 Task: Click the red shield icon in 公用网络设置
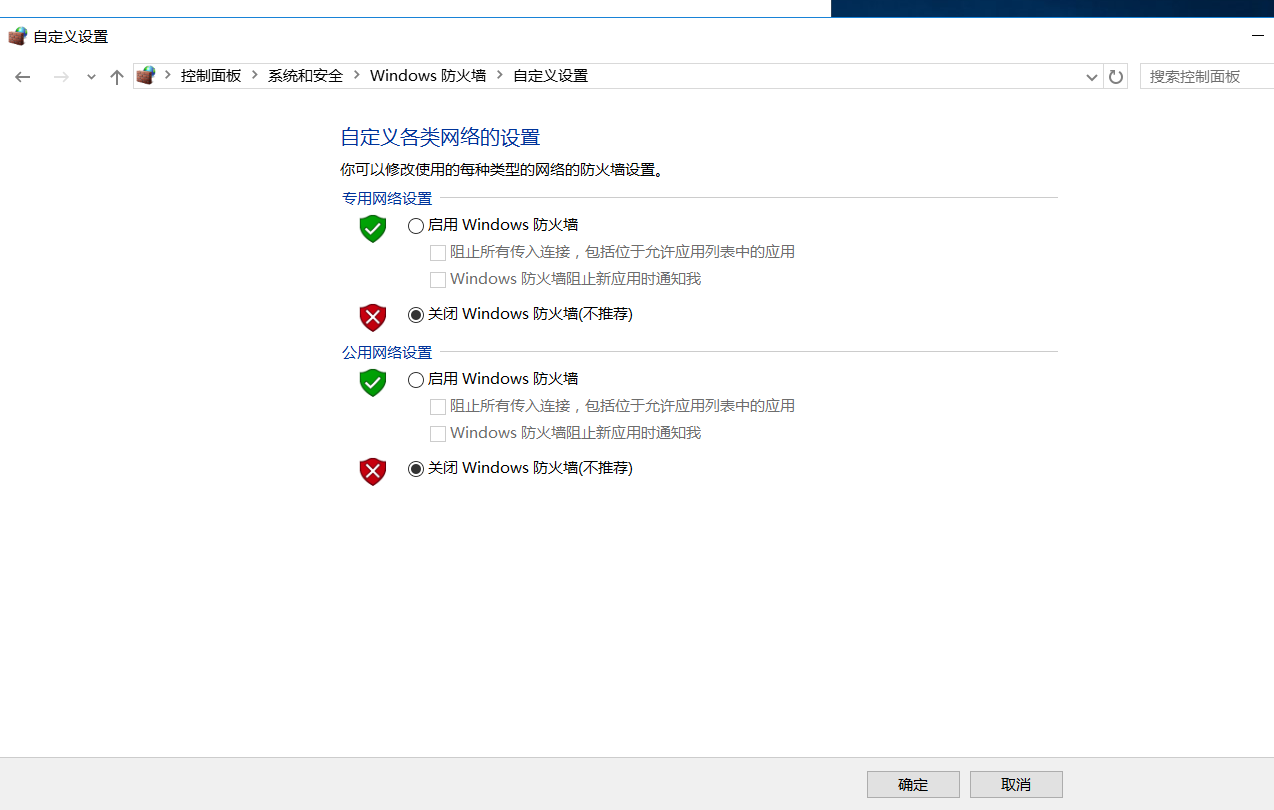[373, 471]
